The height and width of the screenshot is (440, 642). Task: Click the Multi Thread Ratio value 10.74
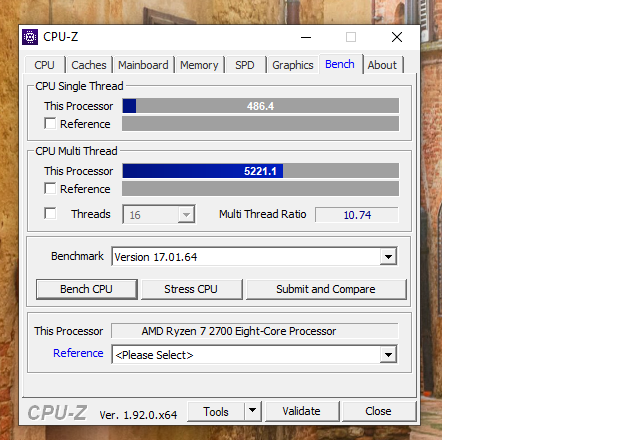pyautogui.click(x=357, y=215)
